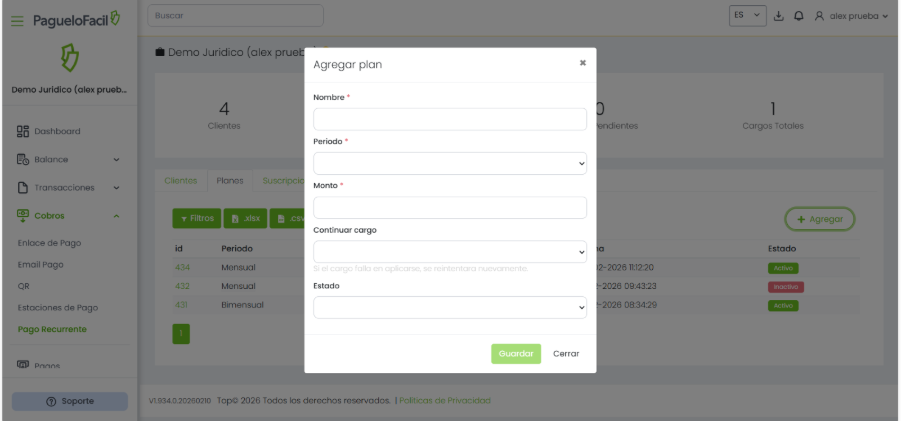Click the Soporte help button

(x=69, y=401)
